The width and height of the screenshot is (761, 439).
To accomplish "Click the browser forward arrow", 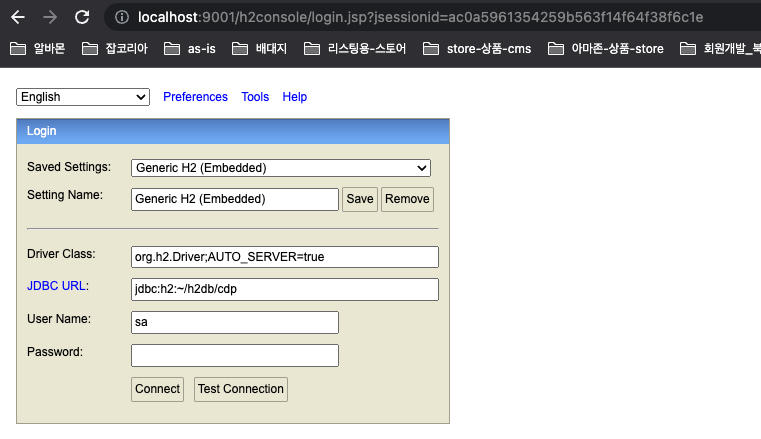I will (50, 17).
